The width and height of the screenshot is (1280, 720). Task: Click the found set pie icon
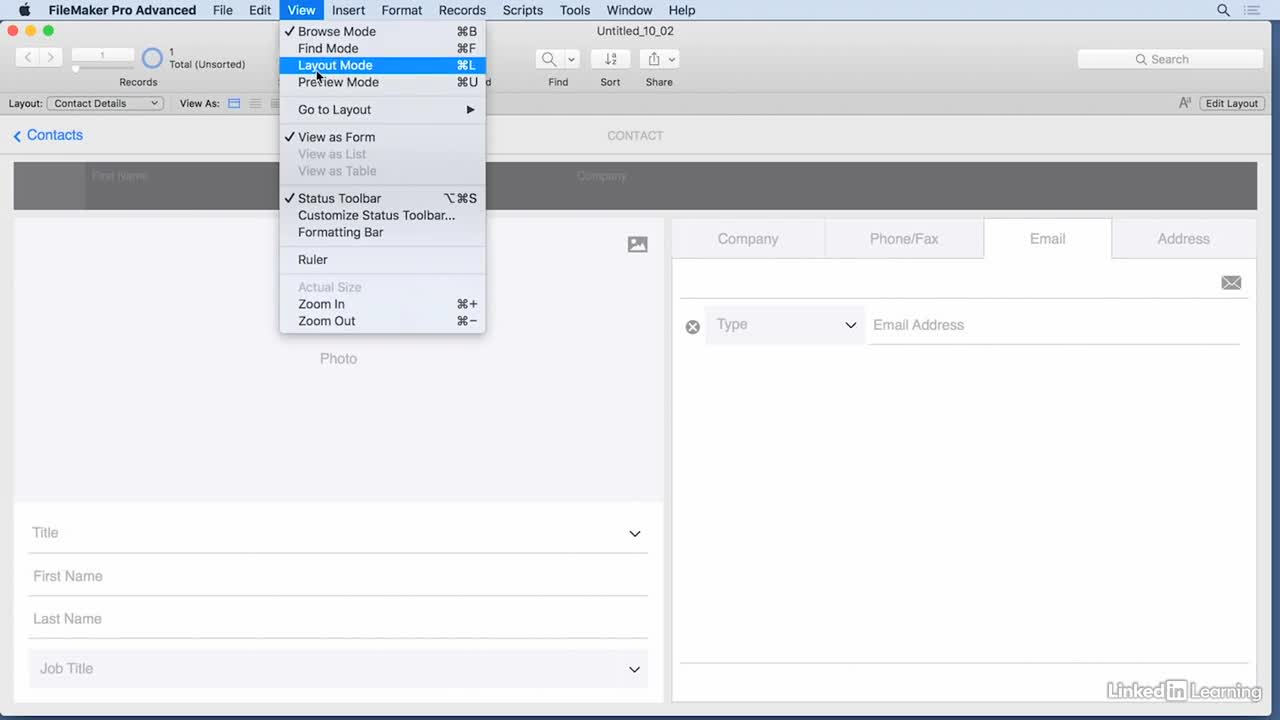[152, 58]
